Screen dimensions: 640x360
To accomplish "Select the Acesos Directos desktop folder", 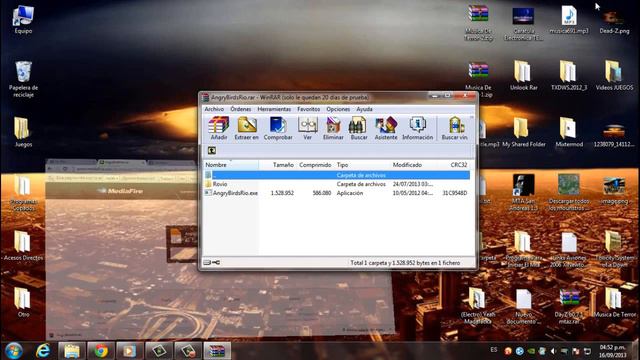I will click(x=23, y=245).
